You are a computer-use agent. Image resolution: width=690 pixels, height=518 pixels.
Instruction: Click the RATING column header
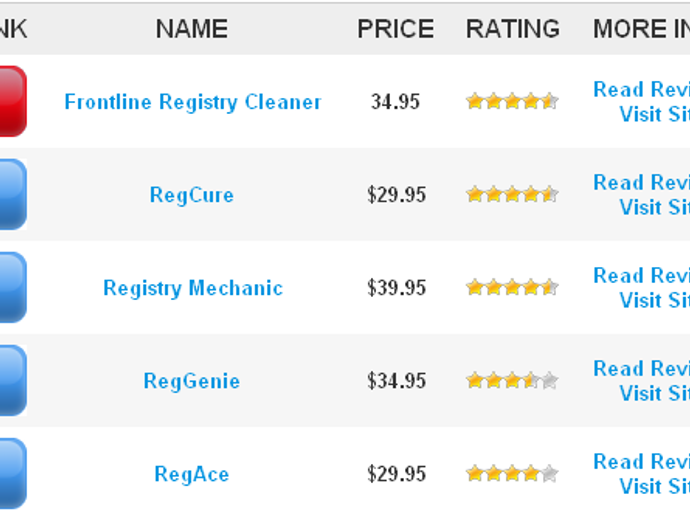[x=513, y=29]
